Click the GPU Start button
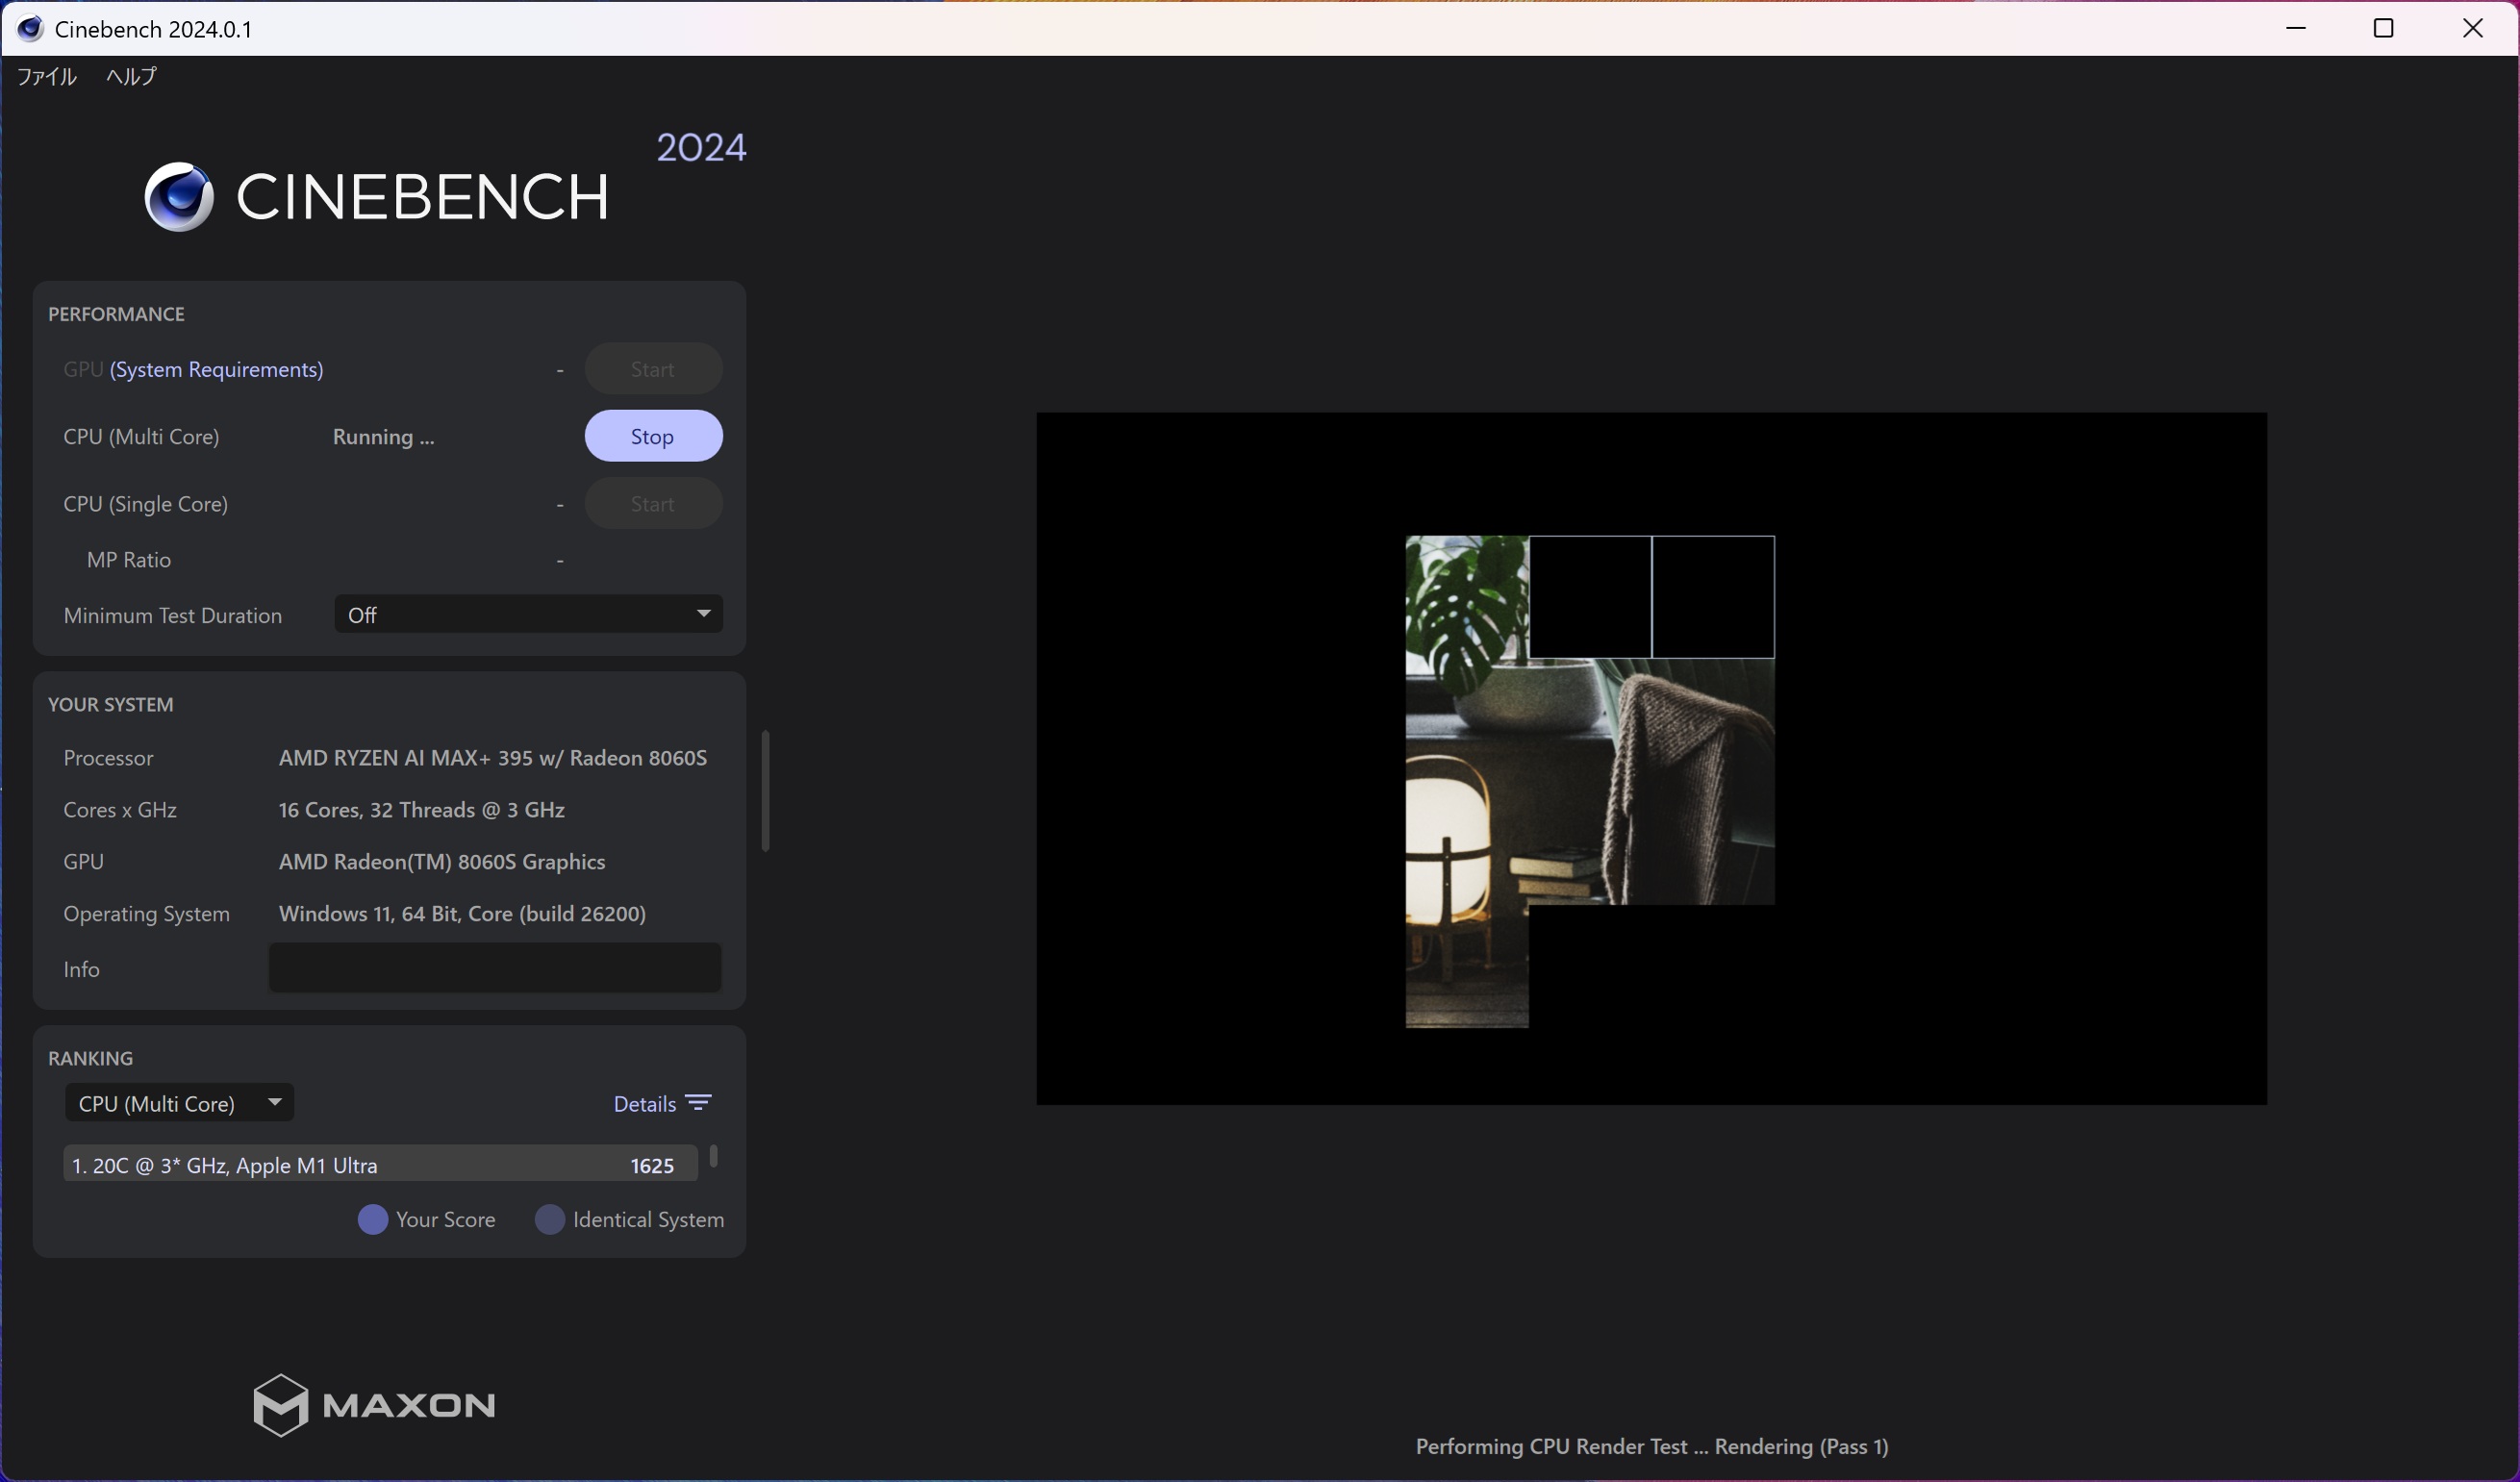The height and width of the screenshot is (1482, 2520). click(x=653, y=369)
